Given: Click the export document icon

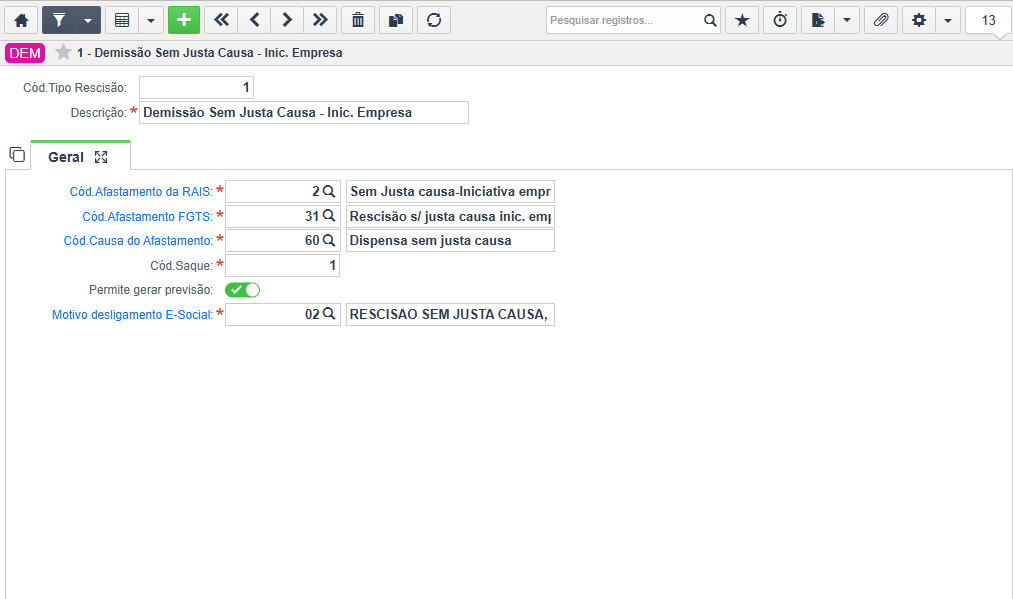Looking at the screenshot, I should coord(818,20).
